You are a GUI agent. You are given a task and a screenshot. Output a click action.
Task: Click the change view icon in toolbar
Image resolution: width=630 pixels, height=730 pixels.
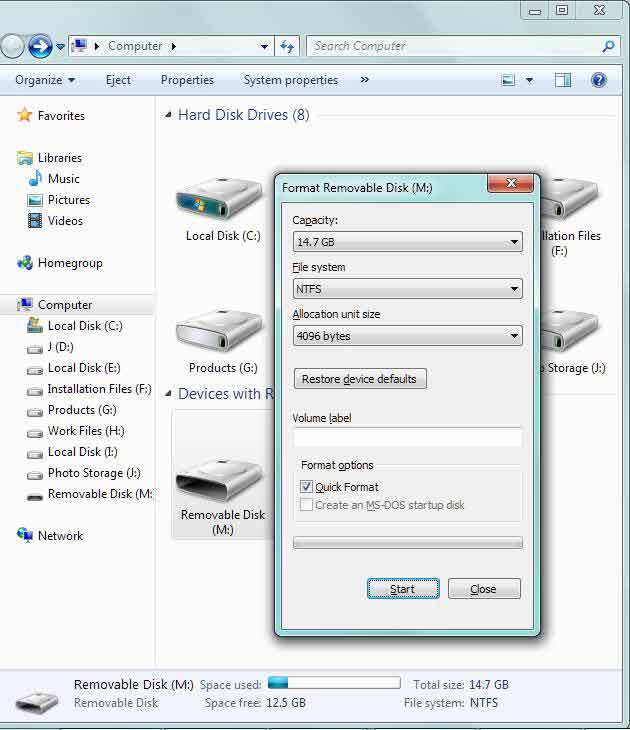pyautogui.click(x=509, y=80)
